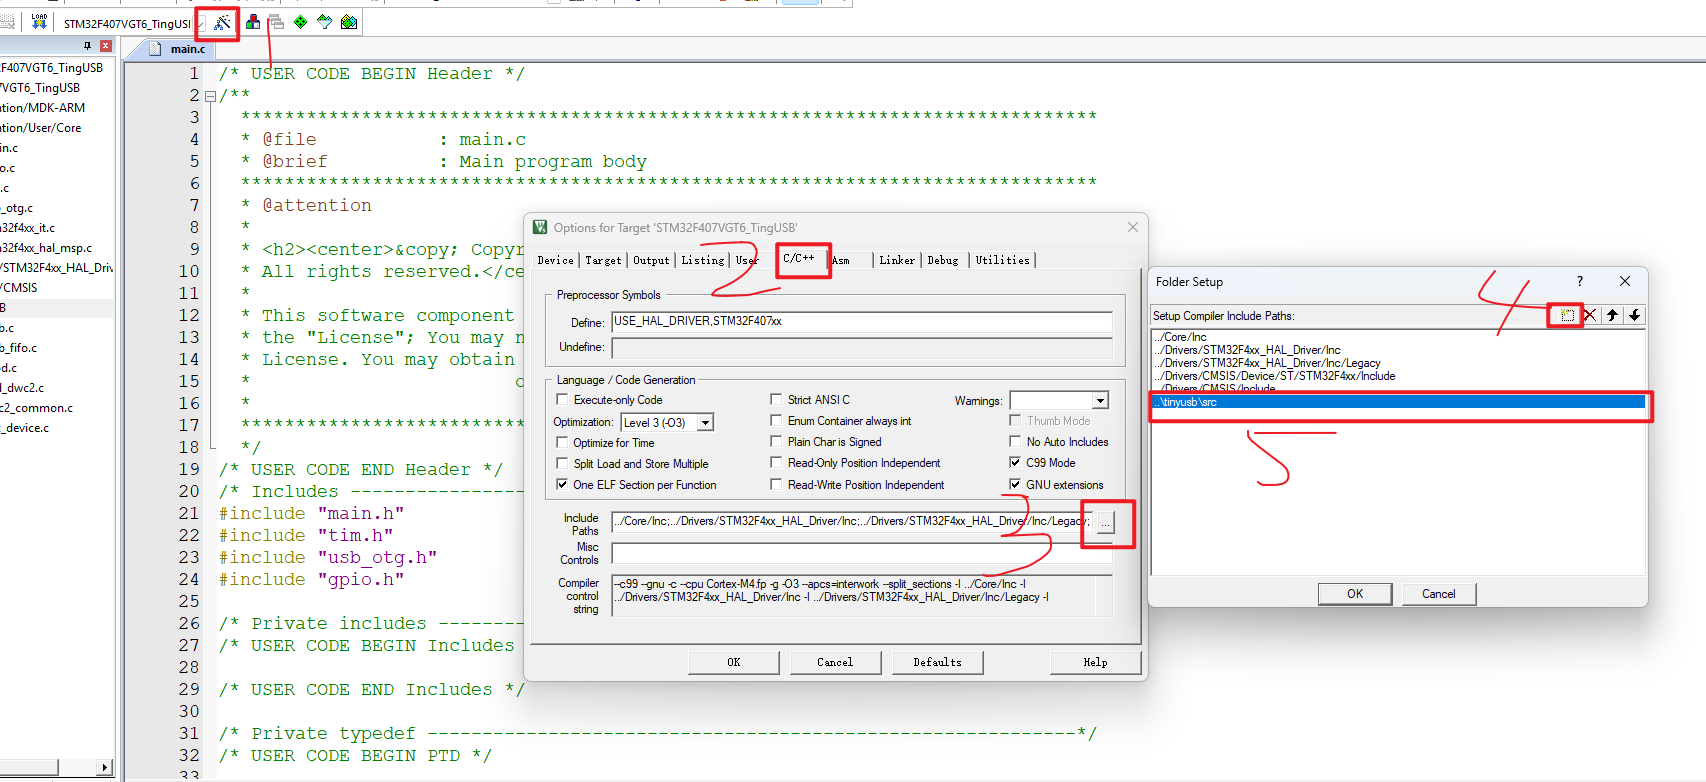The width and height of the screenshot is (1706, 782).
Task: Click the Folder Setup help question mark
Action: point(1580,281)
